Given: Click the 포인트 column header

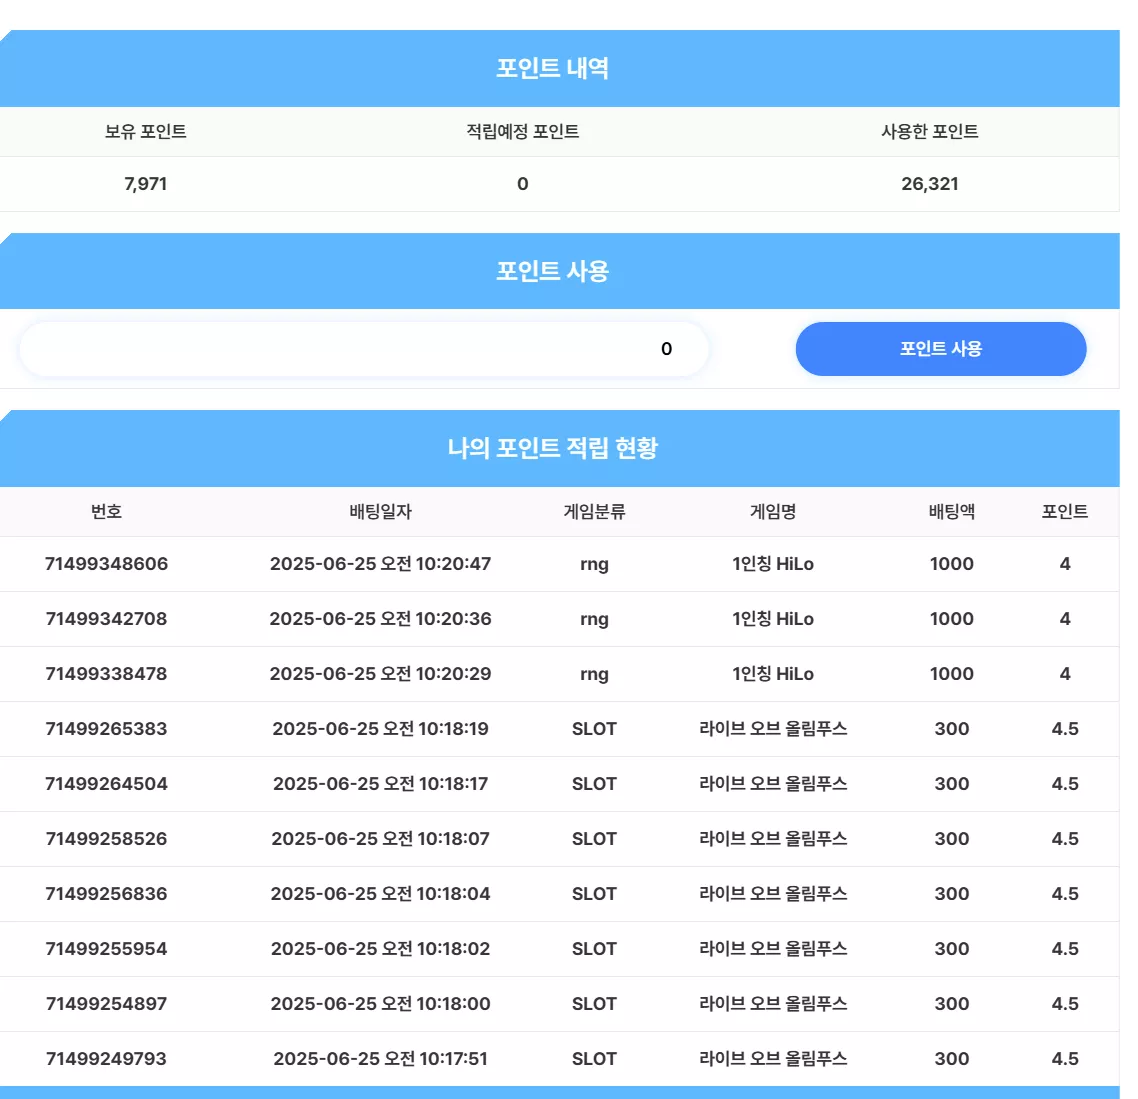Looking at the screenshot, I should pyautogui.click(x=1065, y=512).
